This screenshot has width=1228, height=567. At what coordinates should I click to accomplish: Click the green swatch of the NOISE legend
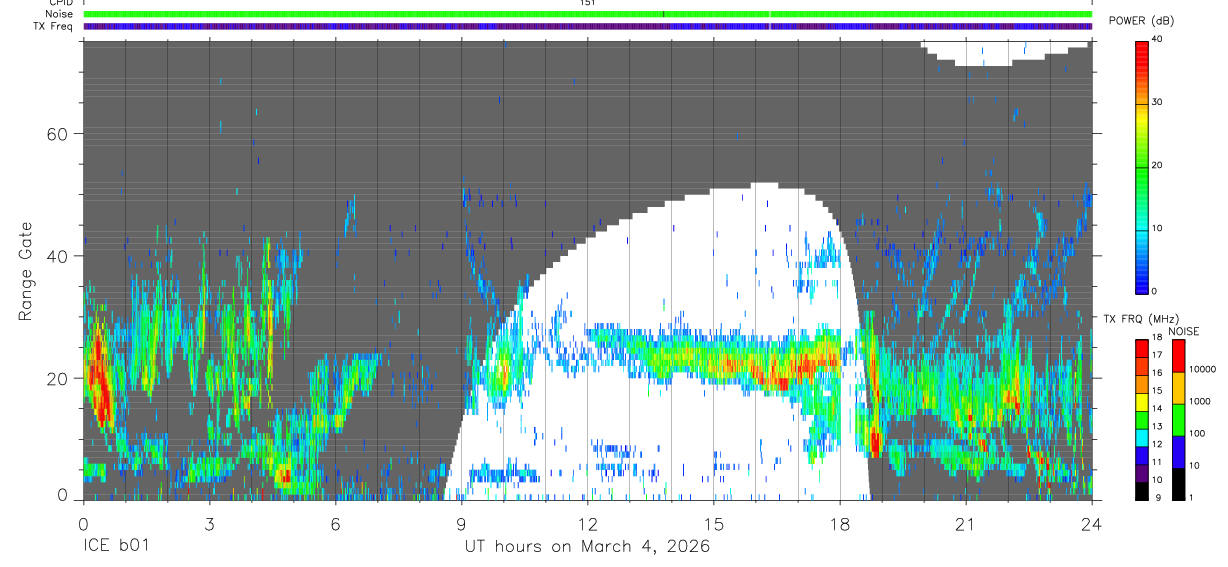pos(1178,420)
